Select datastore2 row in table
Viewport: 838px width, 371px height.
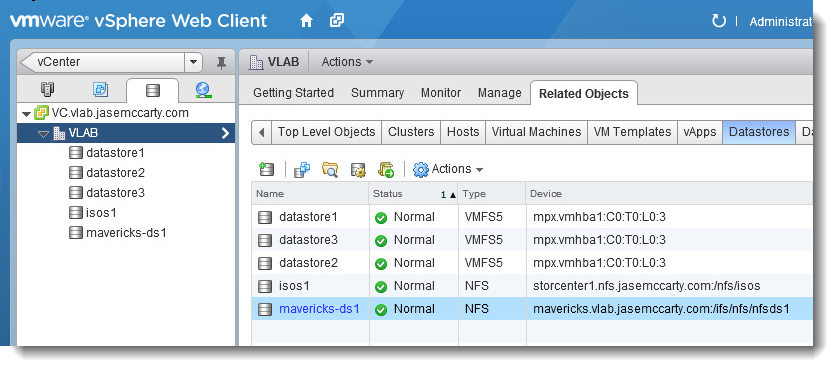coord(532,263)
